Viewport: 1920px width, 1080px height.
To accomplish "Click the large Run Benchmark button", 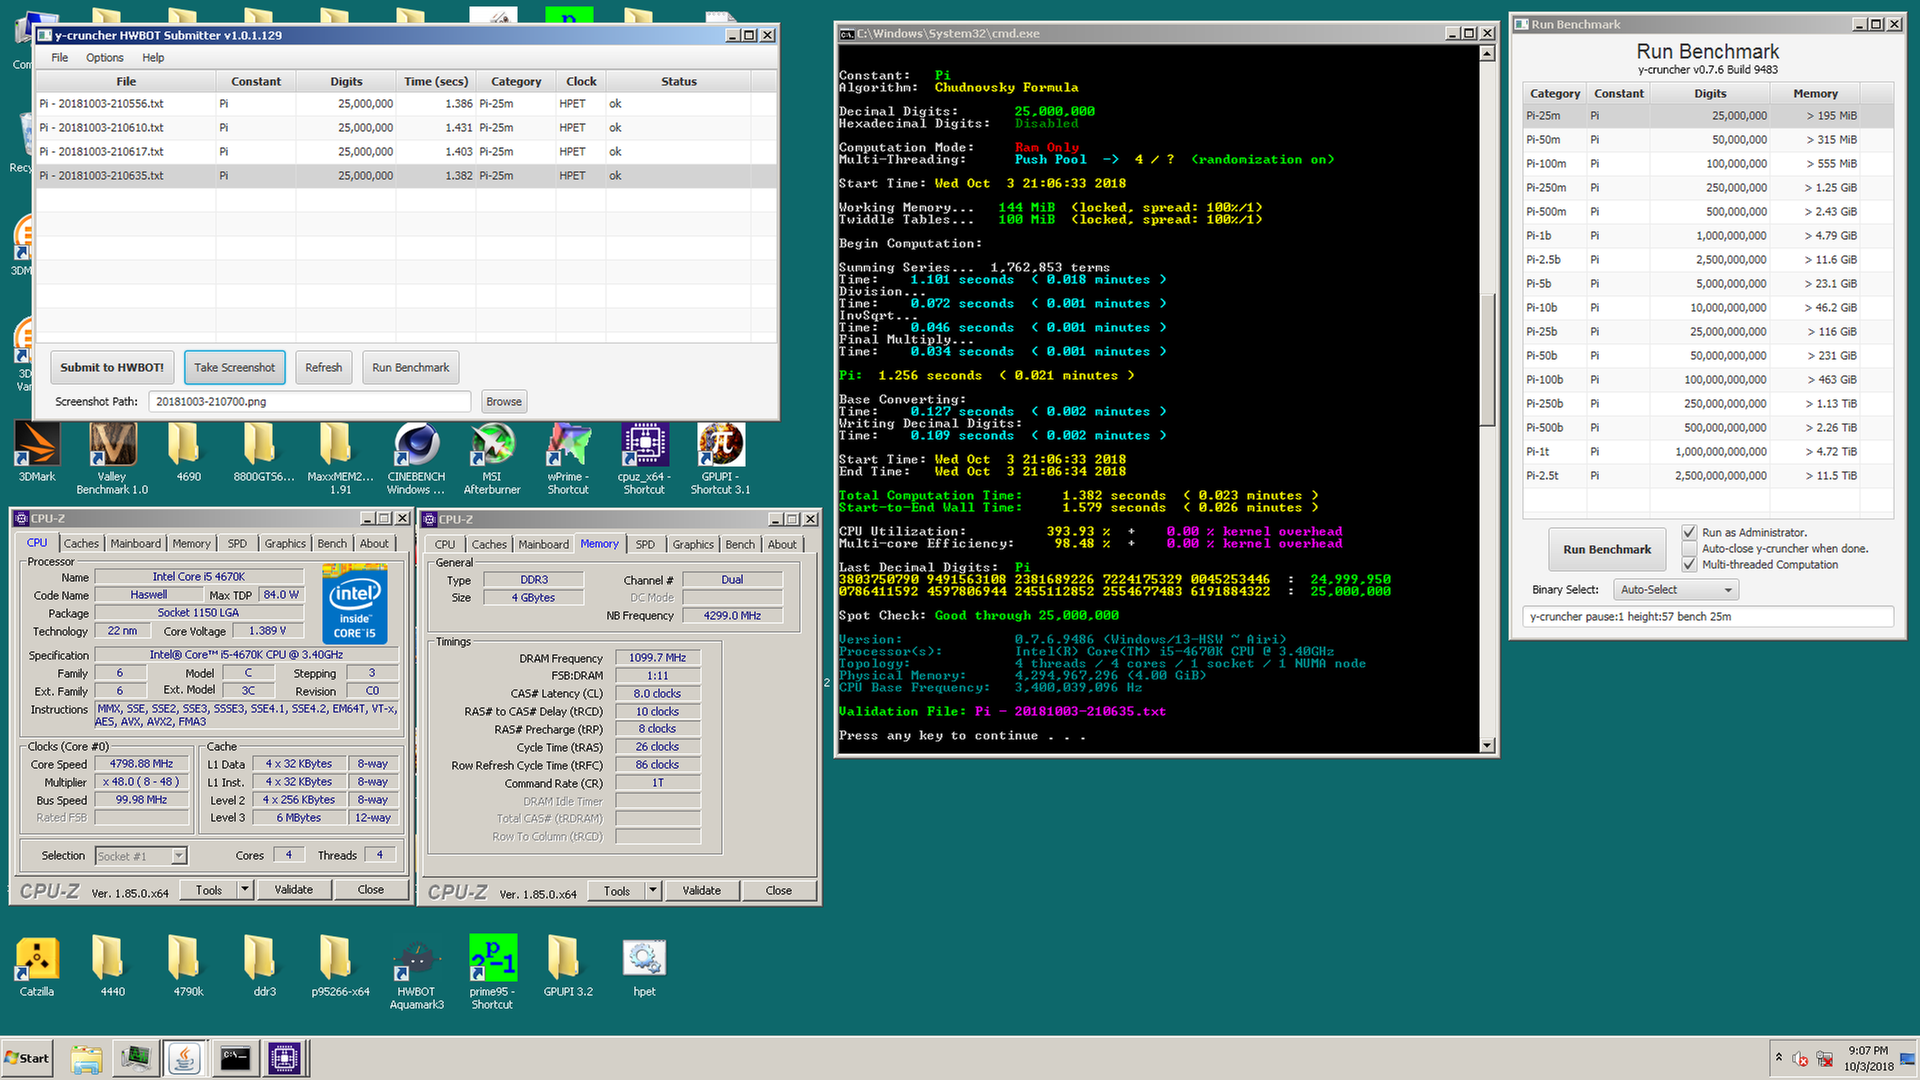I will [x=1607, y=549].
